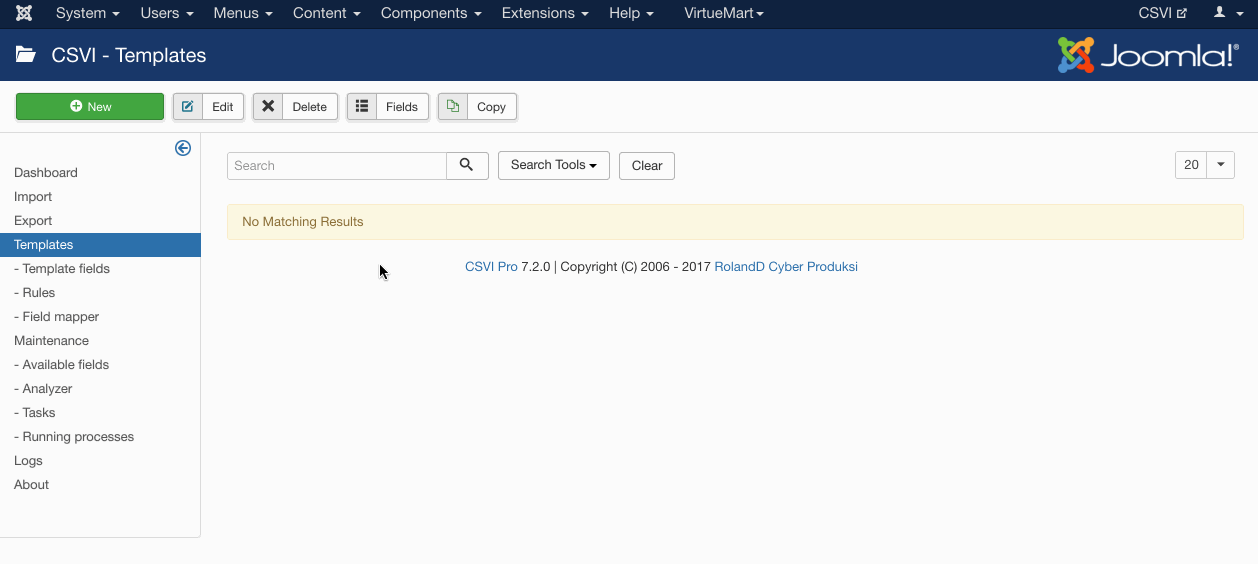Collapse the sidebar with the arrow icon
This screenshot has width=1258, height=564.
point(183,148)
